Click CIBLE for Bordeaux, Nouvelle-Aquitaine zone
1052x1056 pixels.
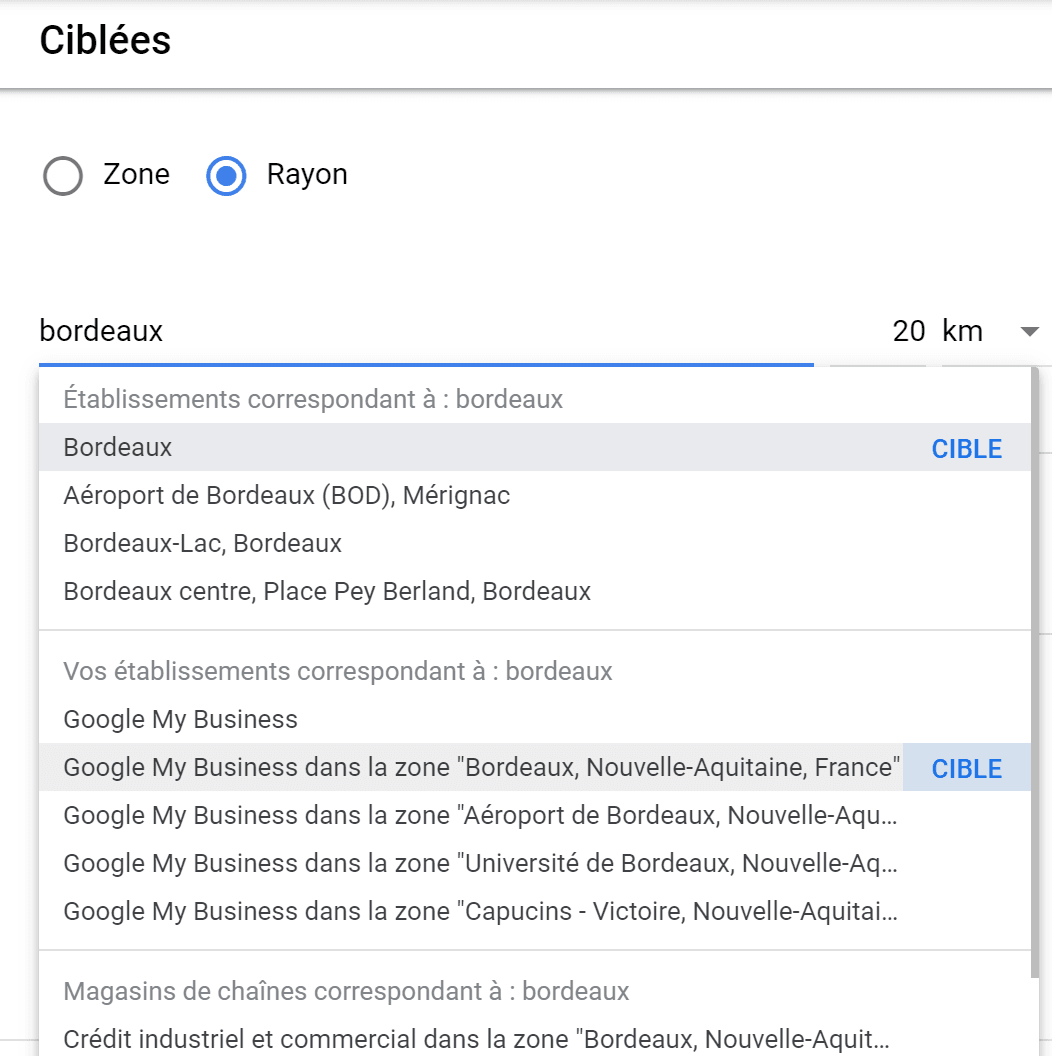[x=966, y=768]
